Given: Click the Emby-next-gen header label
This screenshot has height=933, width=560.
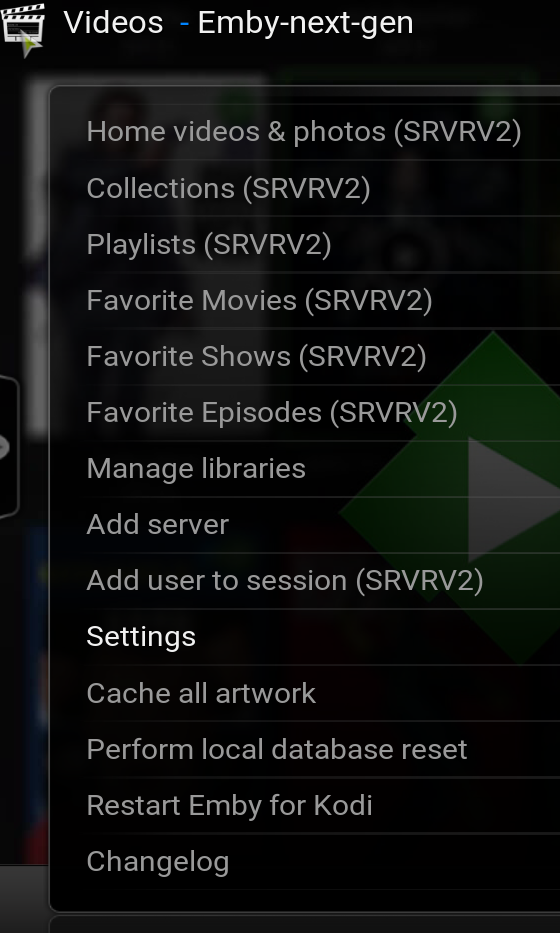Looking at the screenshot, I should click(x=305, y=23).
